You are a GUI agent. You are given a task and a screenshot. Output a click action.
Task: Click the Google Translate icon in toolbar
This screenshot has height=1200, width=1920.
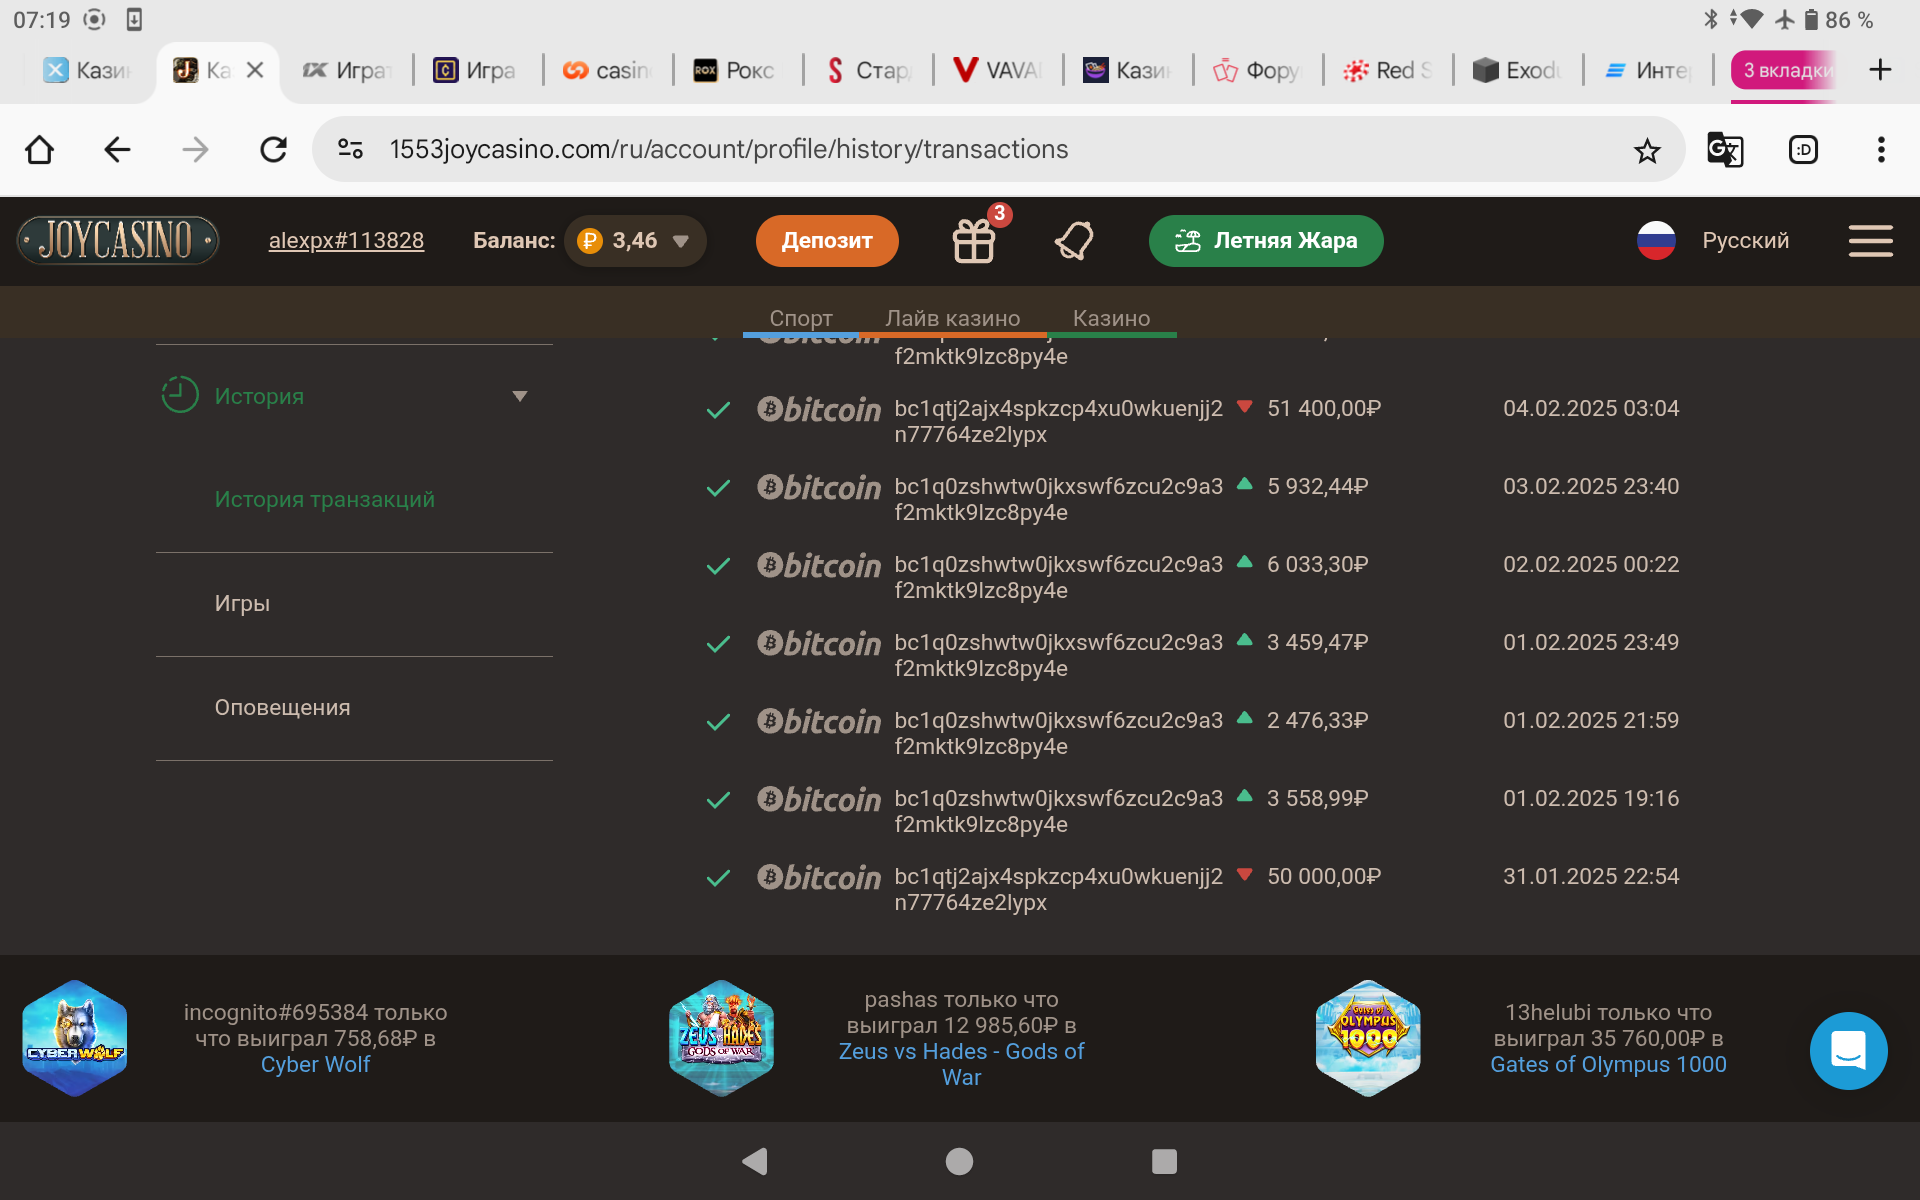pyautogui.click(x=1725, y=150)
